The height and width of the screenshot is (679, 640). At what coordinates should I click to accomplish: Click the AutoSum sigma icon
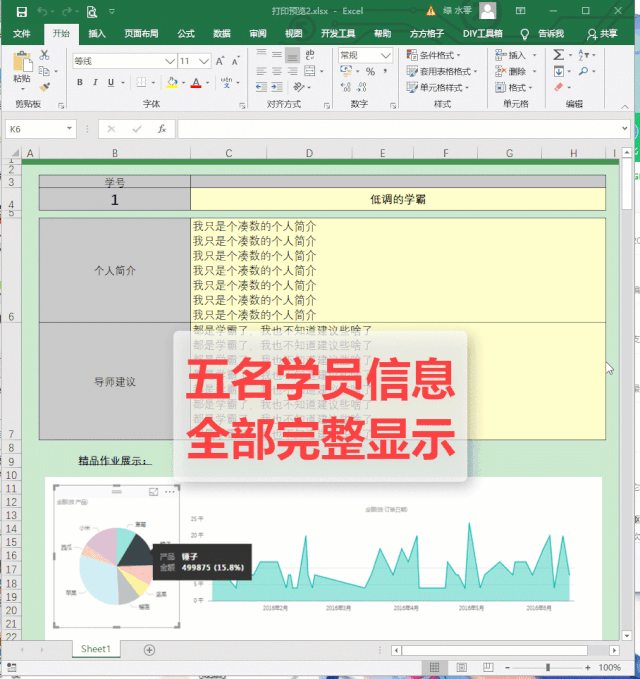pos(558,55)
